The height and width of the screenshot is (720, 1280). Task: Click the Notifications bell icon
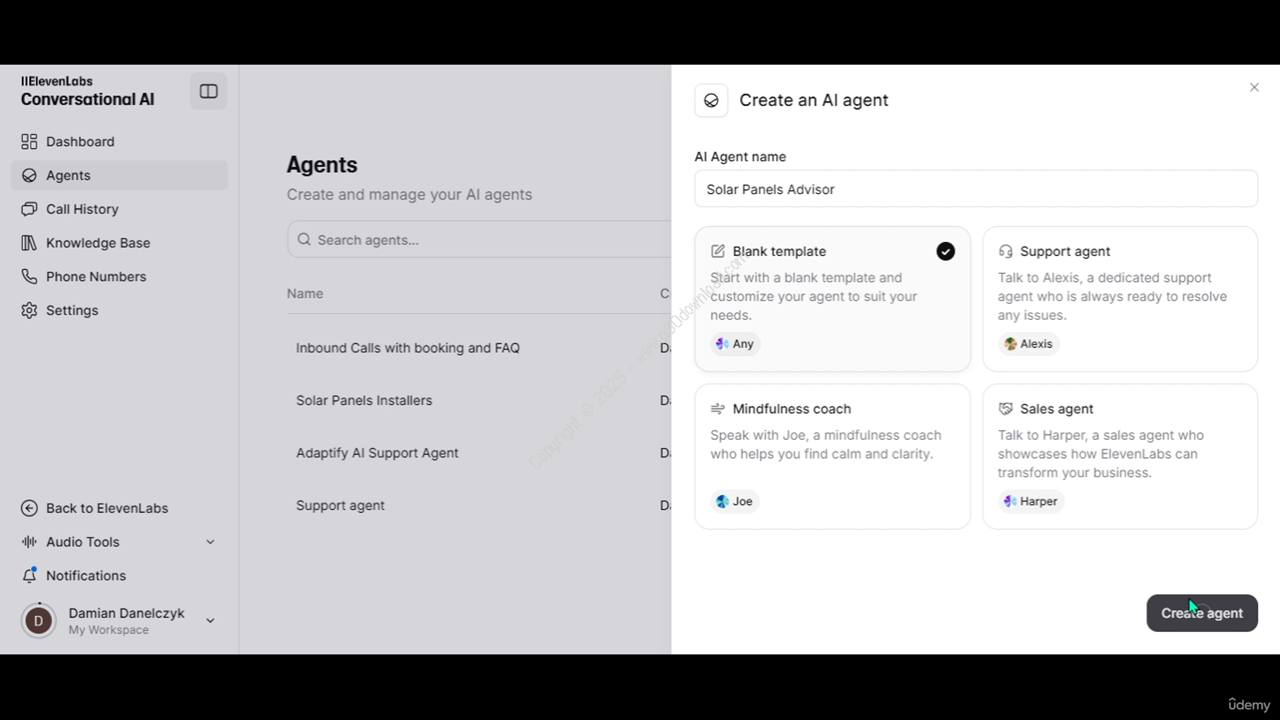tap(29, 576)
